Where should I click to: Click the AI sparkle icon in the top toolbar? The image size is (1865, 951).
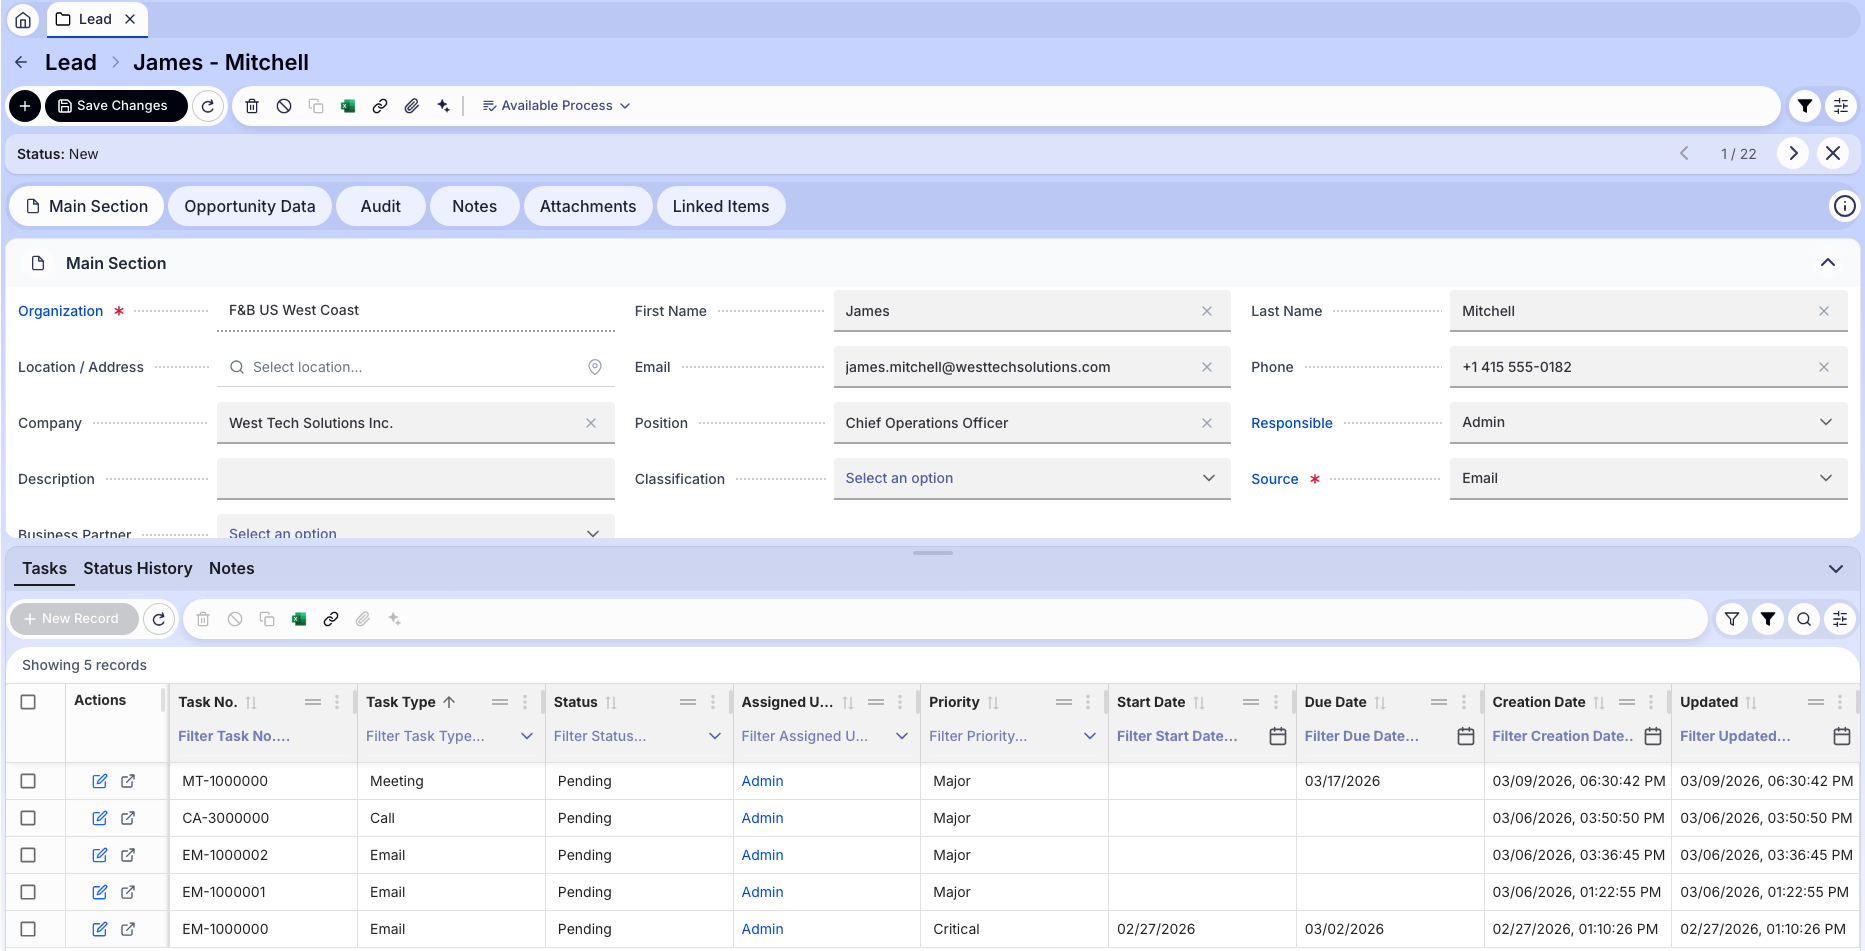tap(444, 106)
